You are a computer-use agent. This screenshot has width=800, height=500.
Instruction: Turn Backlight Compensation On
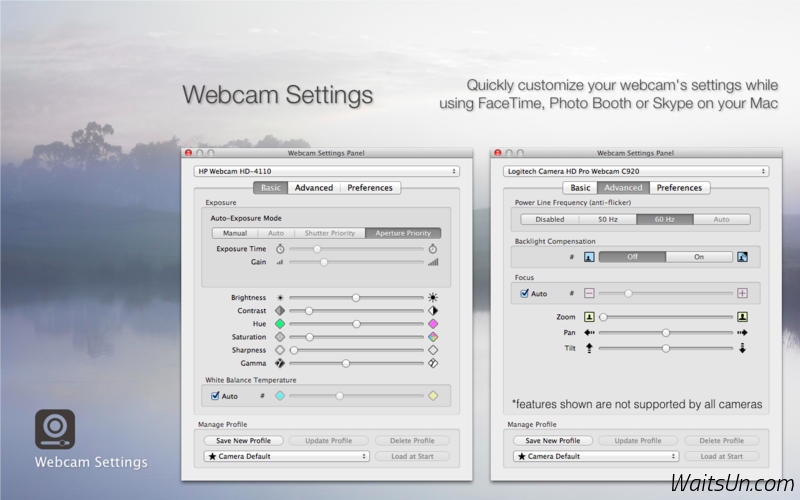pyautogui.click(x=698, y=257)
